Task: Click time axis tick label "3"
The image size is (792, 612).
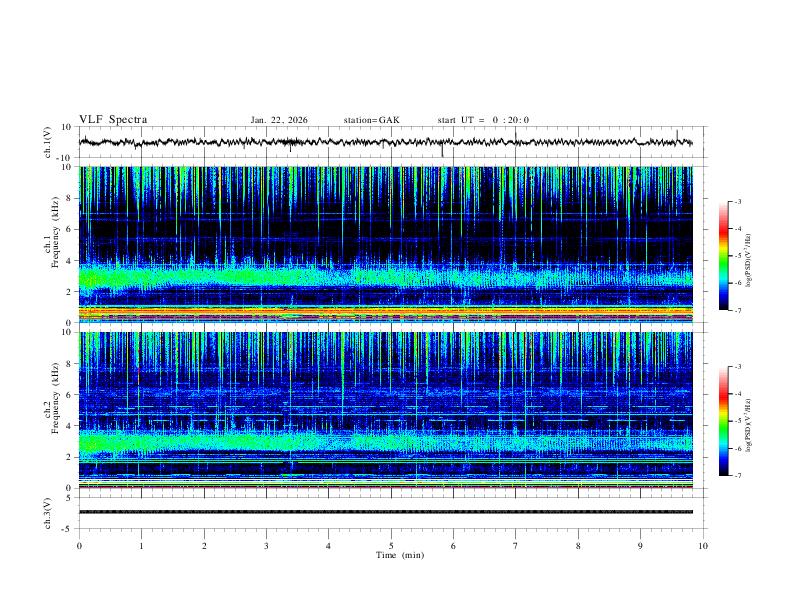Action: click(266, 546)
